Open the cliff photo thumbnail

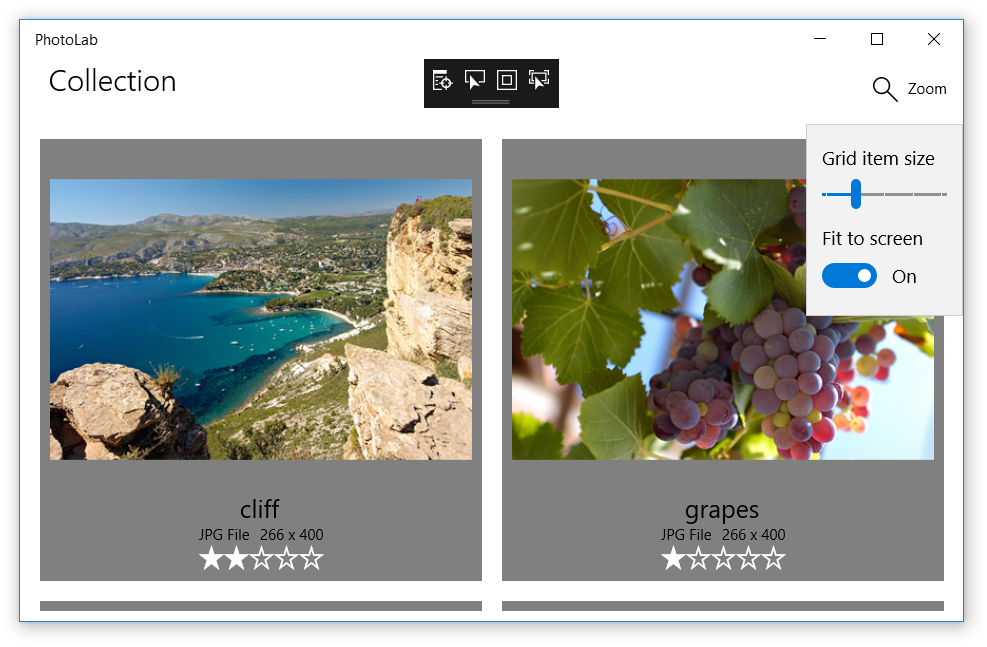point(261,319)
